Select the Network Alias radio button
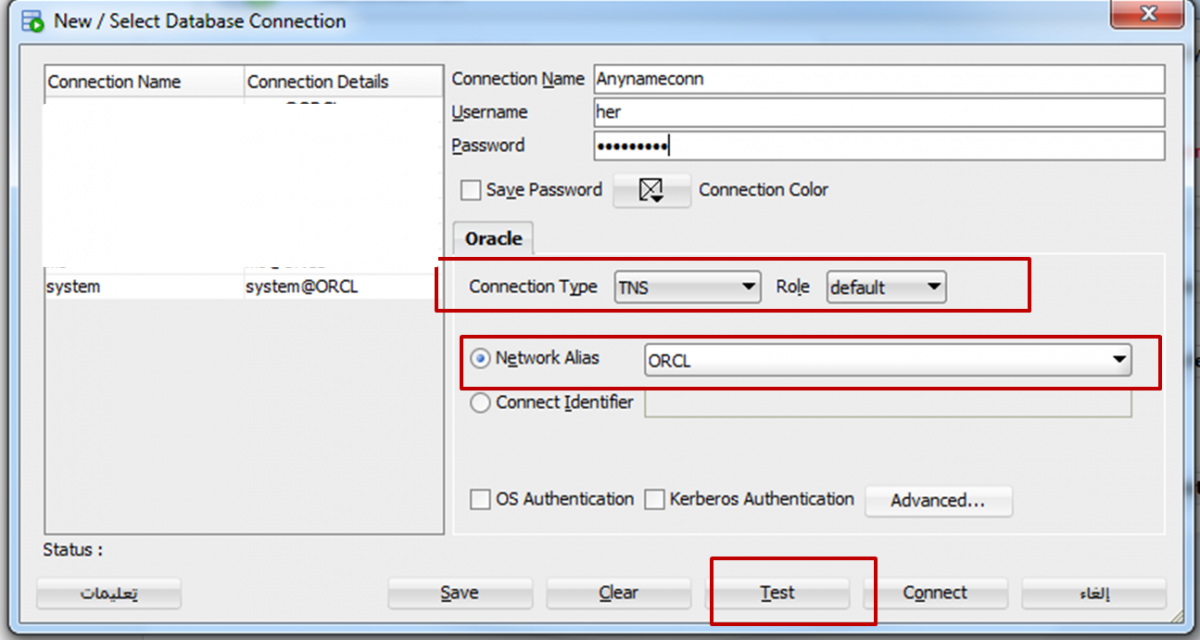 click(x=481, y=358)
